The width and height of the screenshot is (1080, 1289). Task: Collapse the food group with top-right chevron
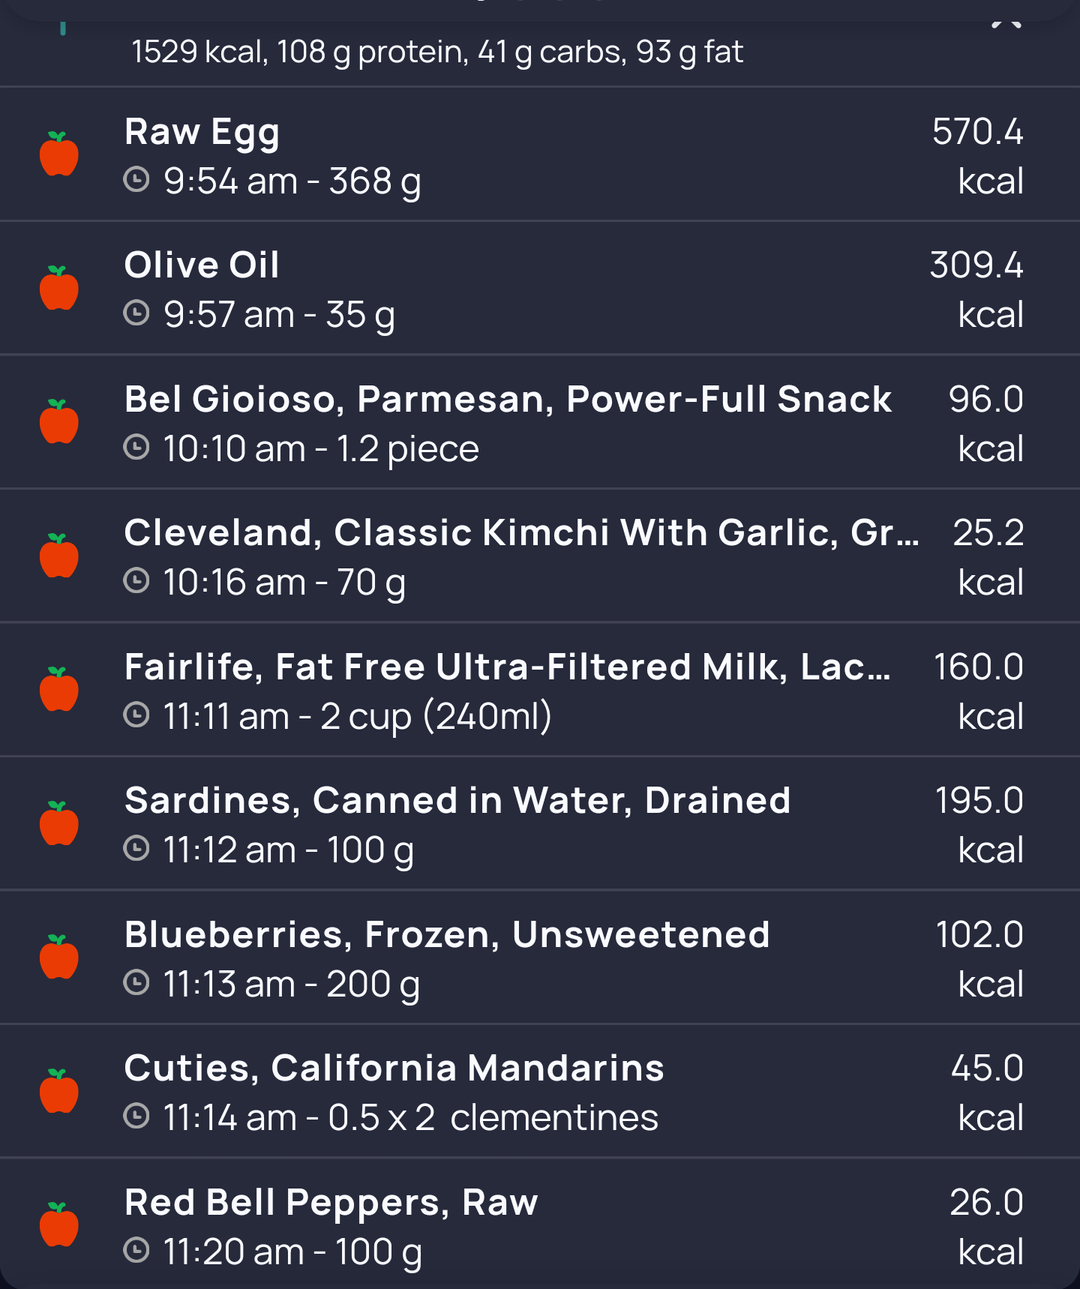[x=1006, y=22]
